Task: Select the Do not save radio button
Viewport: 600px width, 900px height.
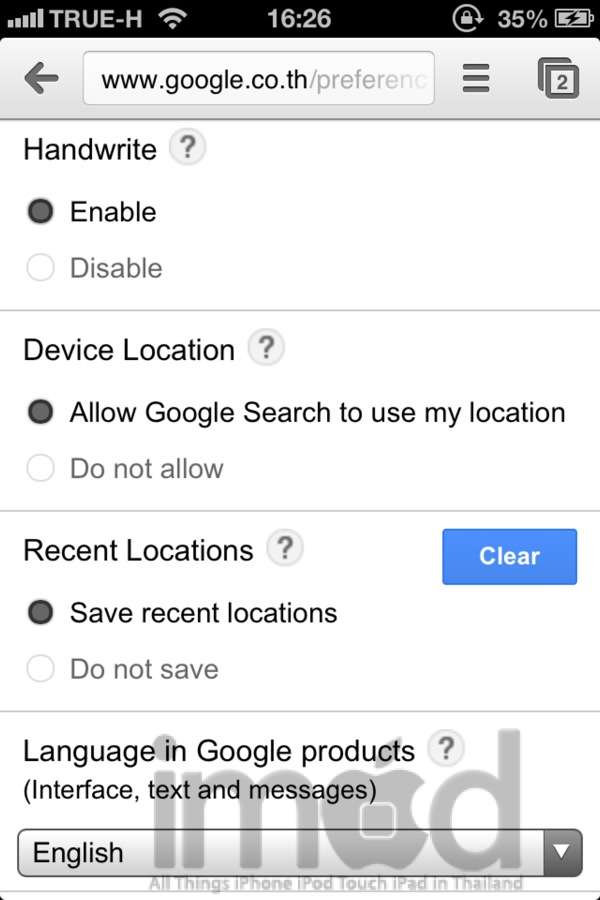Action: [x=41, y=669]
